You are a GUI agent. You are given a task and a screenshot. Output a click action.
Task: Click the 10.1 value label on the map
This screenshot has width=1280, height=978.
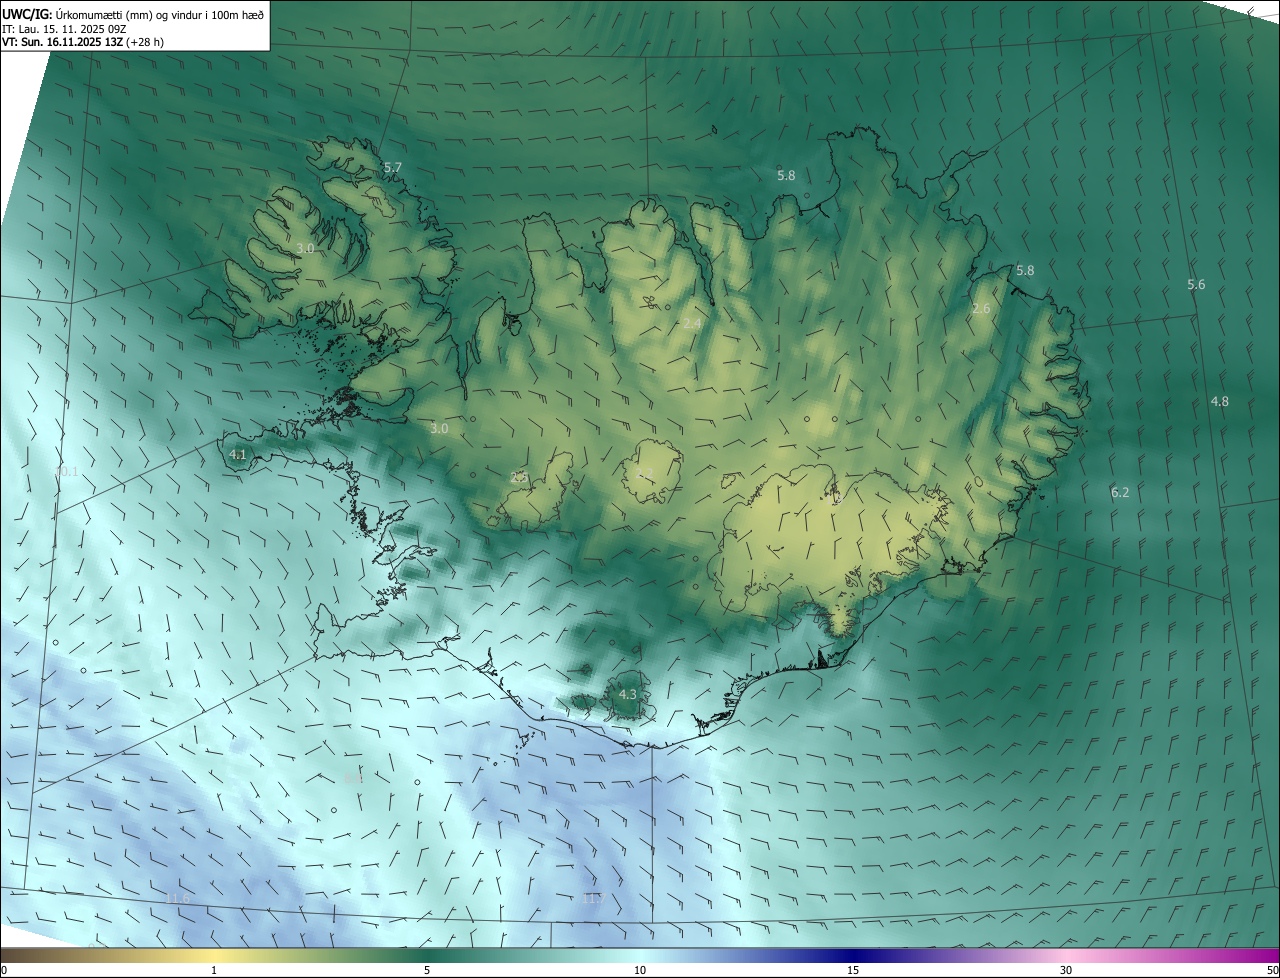[66, 471]
